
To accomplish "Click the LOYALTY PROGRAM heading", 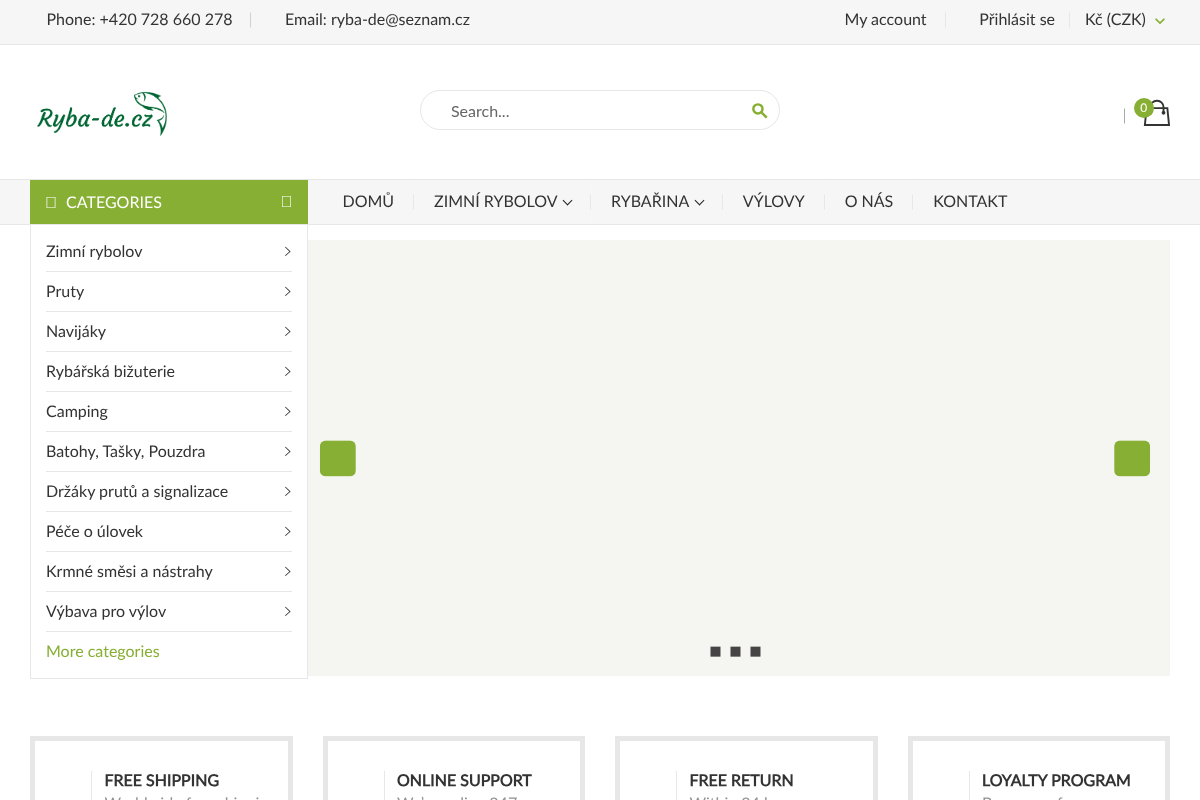I will (1056, 780).
